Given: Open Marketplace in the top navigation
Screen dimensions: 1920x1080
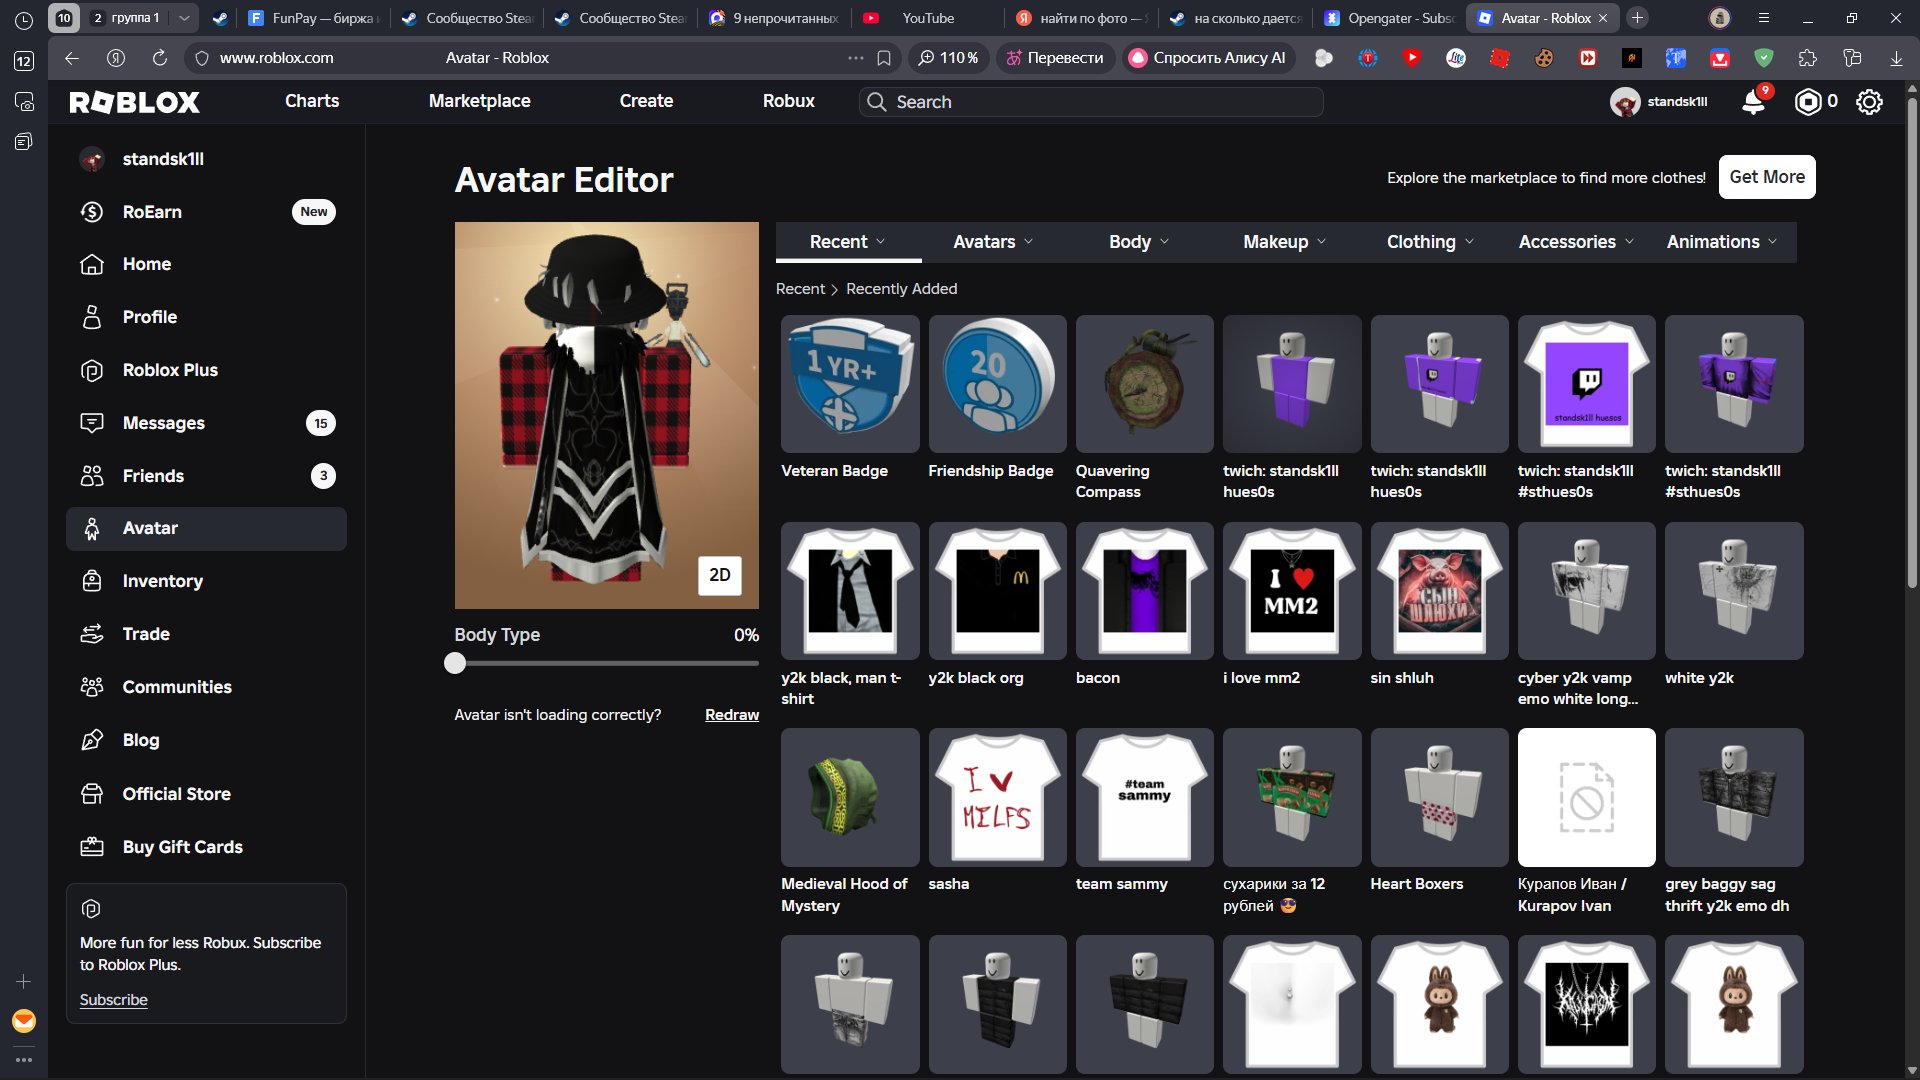Looking at the screenshot, I should tap(480, 101).
